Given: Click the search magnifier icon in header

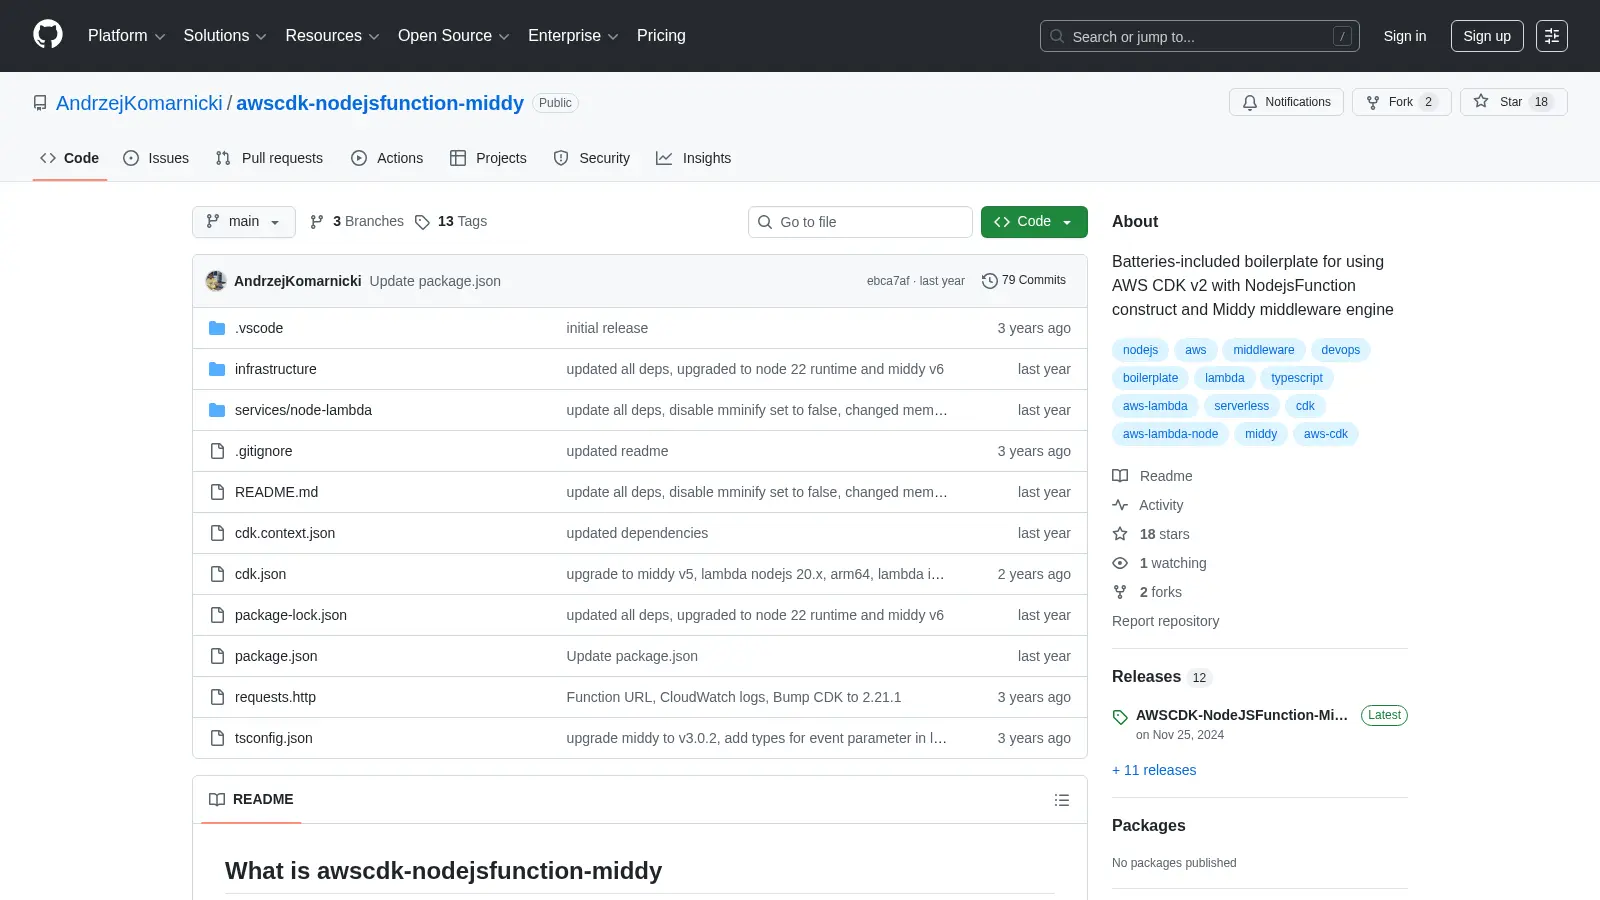Looking at the screenshot, I should click(1057, 36).
